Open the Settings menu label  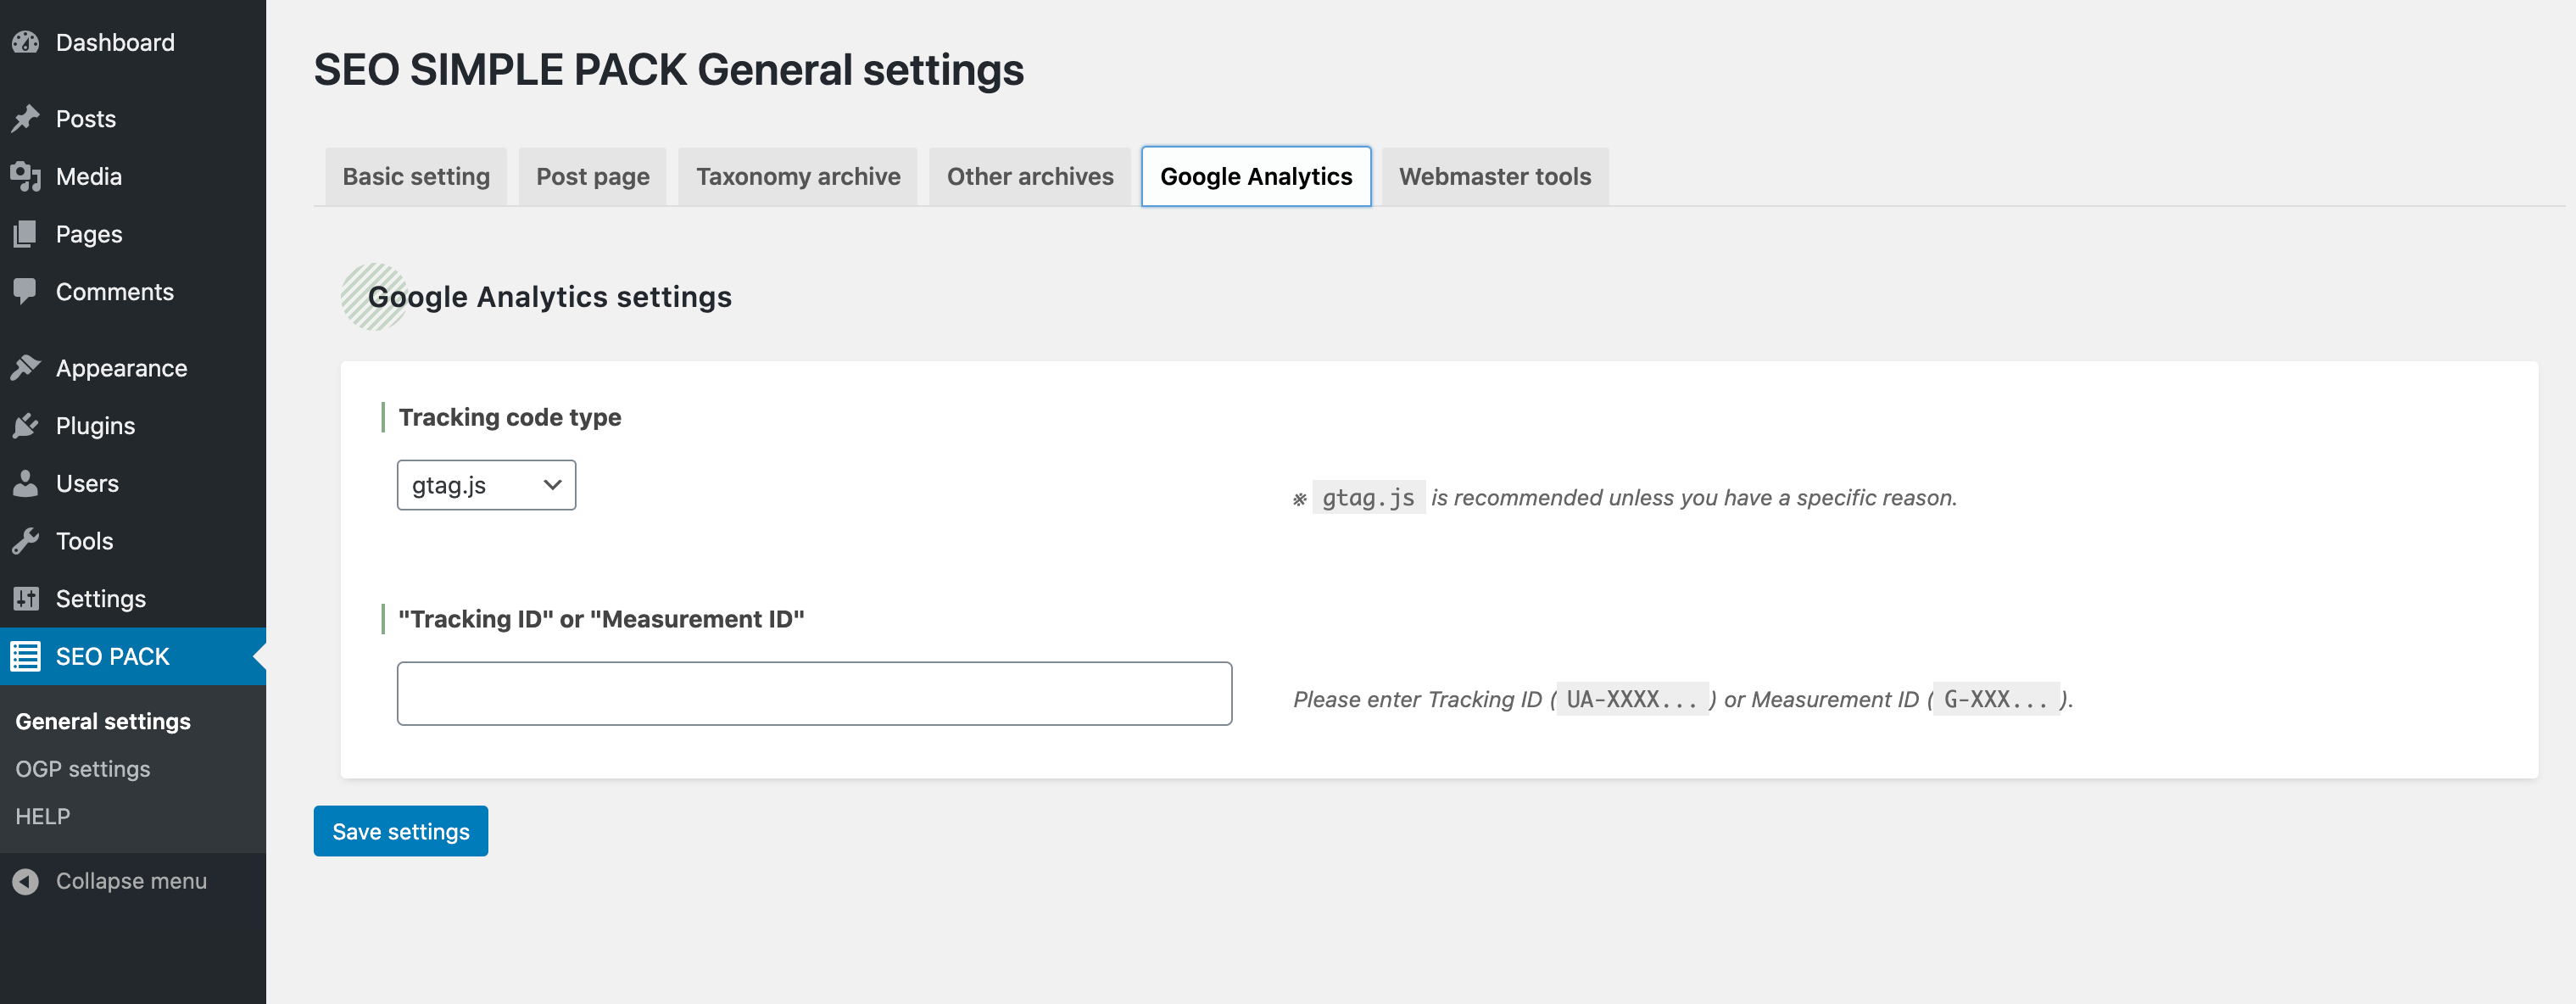tap(101, 598)
